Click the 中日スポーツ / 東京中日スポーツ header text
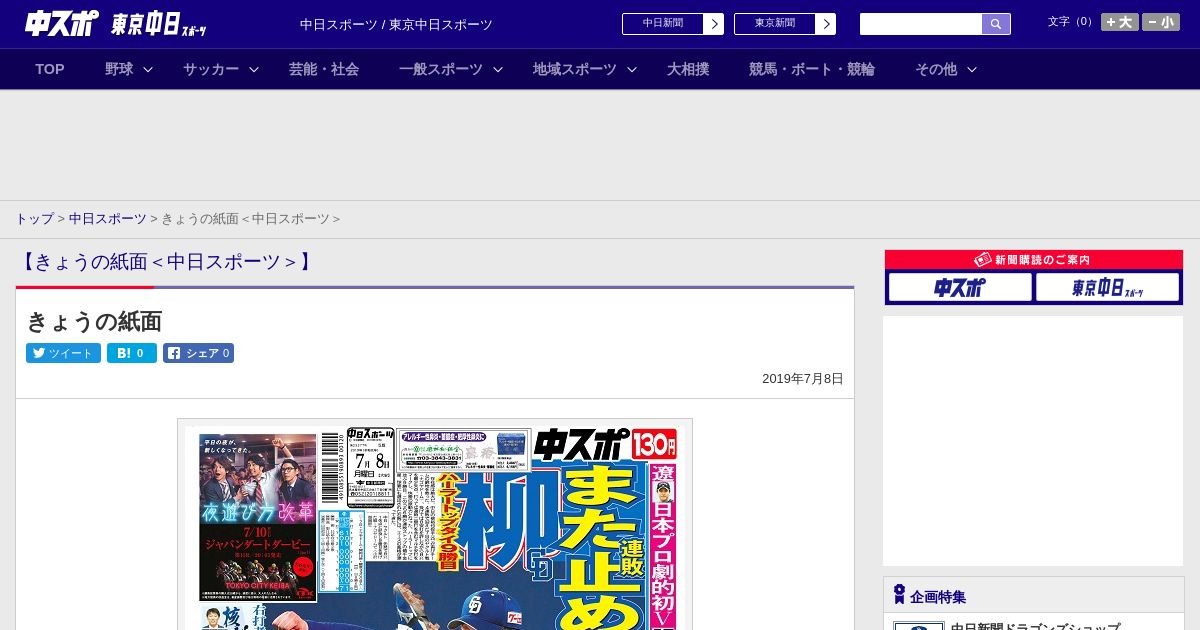The height and width of the screenshot is (630, 1200). [x=396, y=24]
